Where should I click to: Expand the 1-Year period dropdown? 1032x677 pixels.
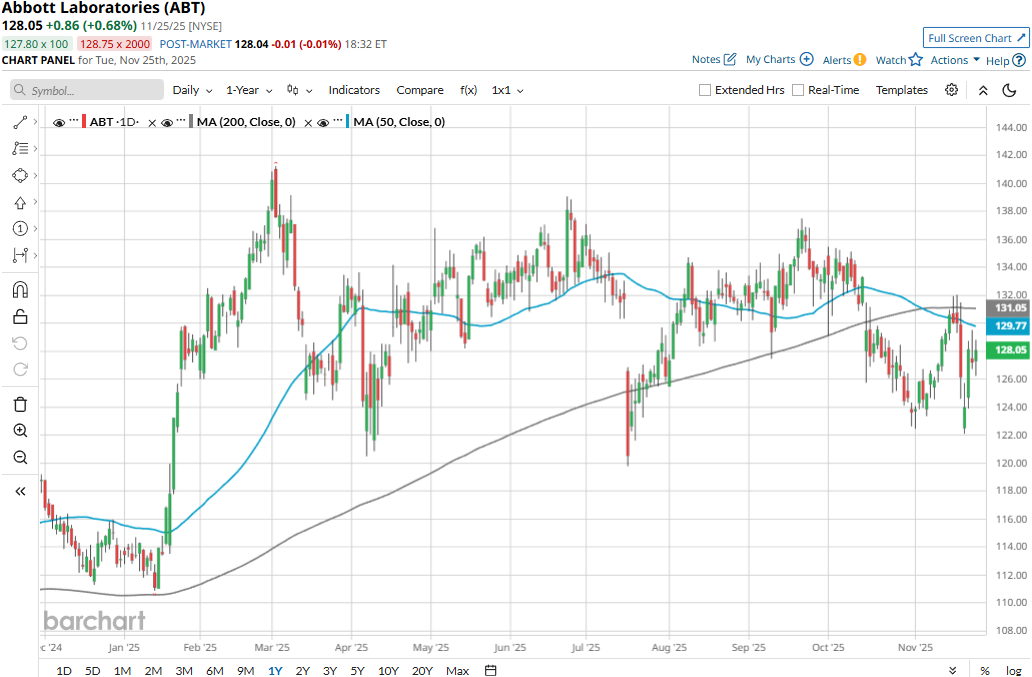point(249,90)
